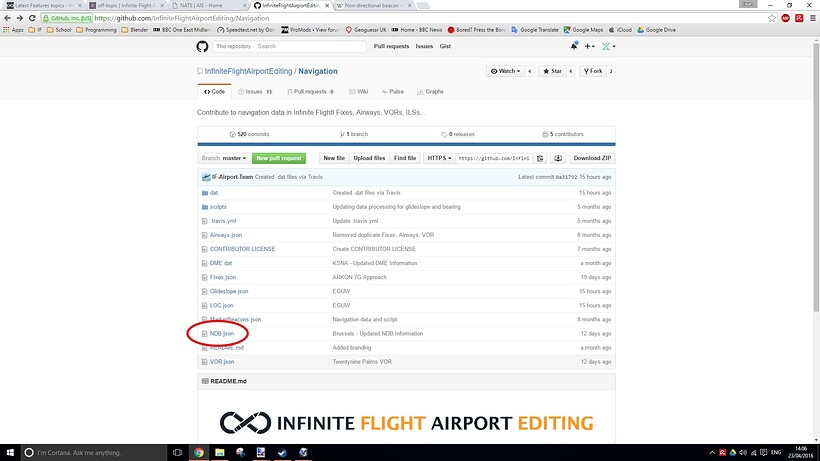Open the HTTPS protocol dropdown

[x=439, y=158]
